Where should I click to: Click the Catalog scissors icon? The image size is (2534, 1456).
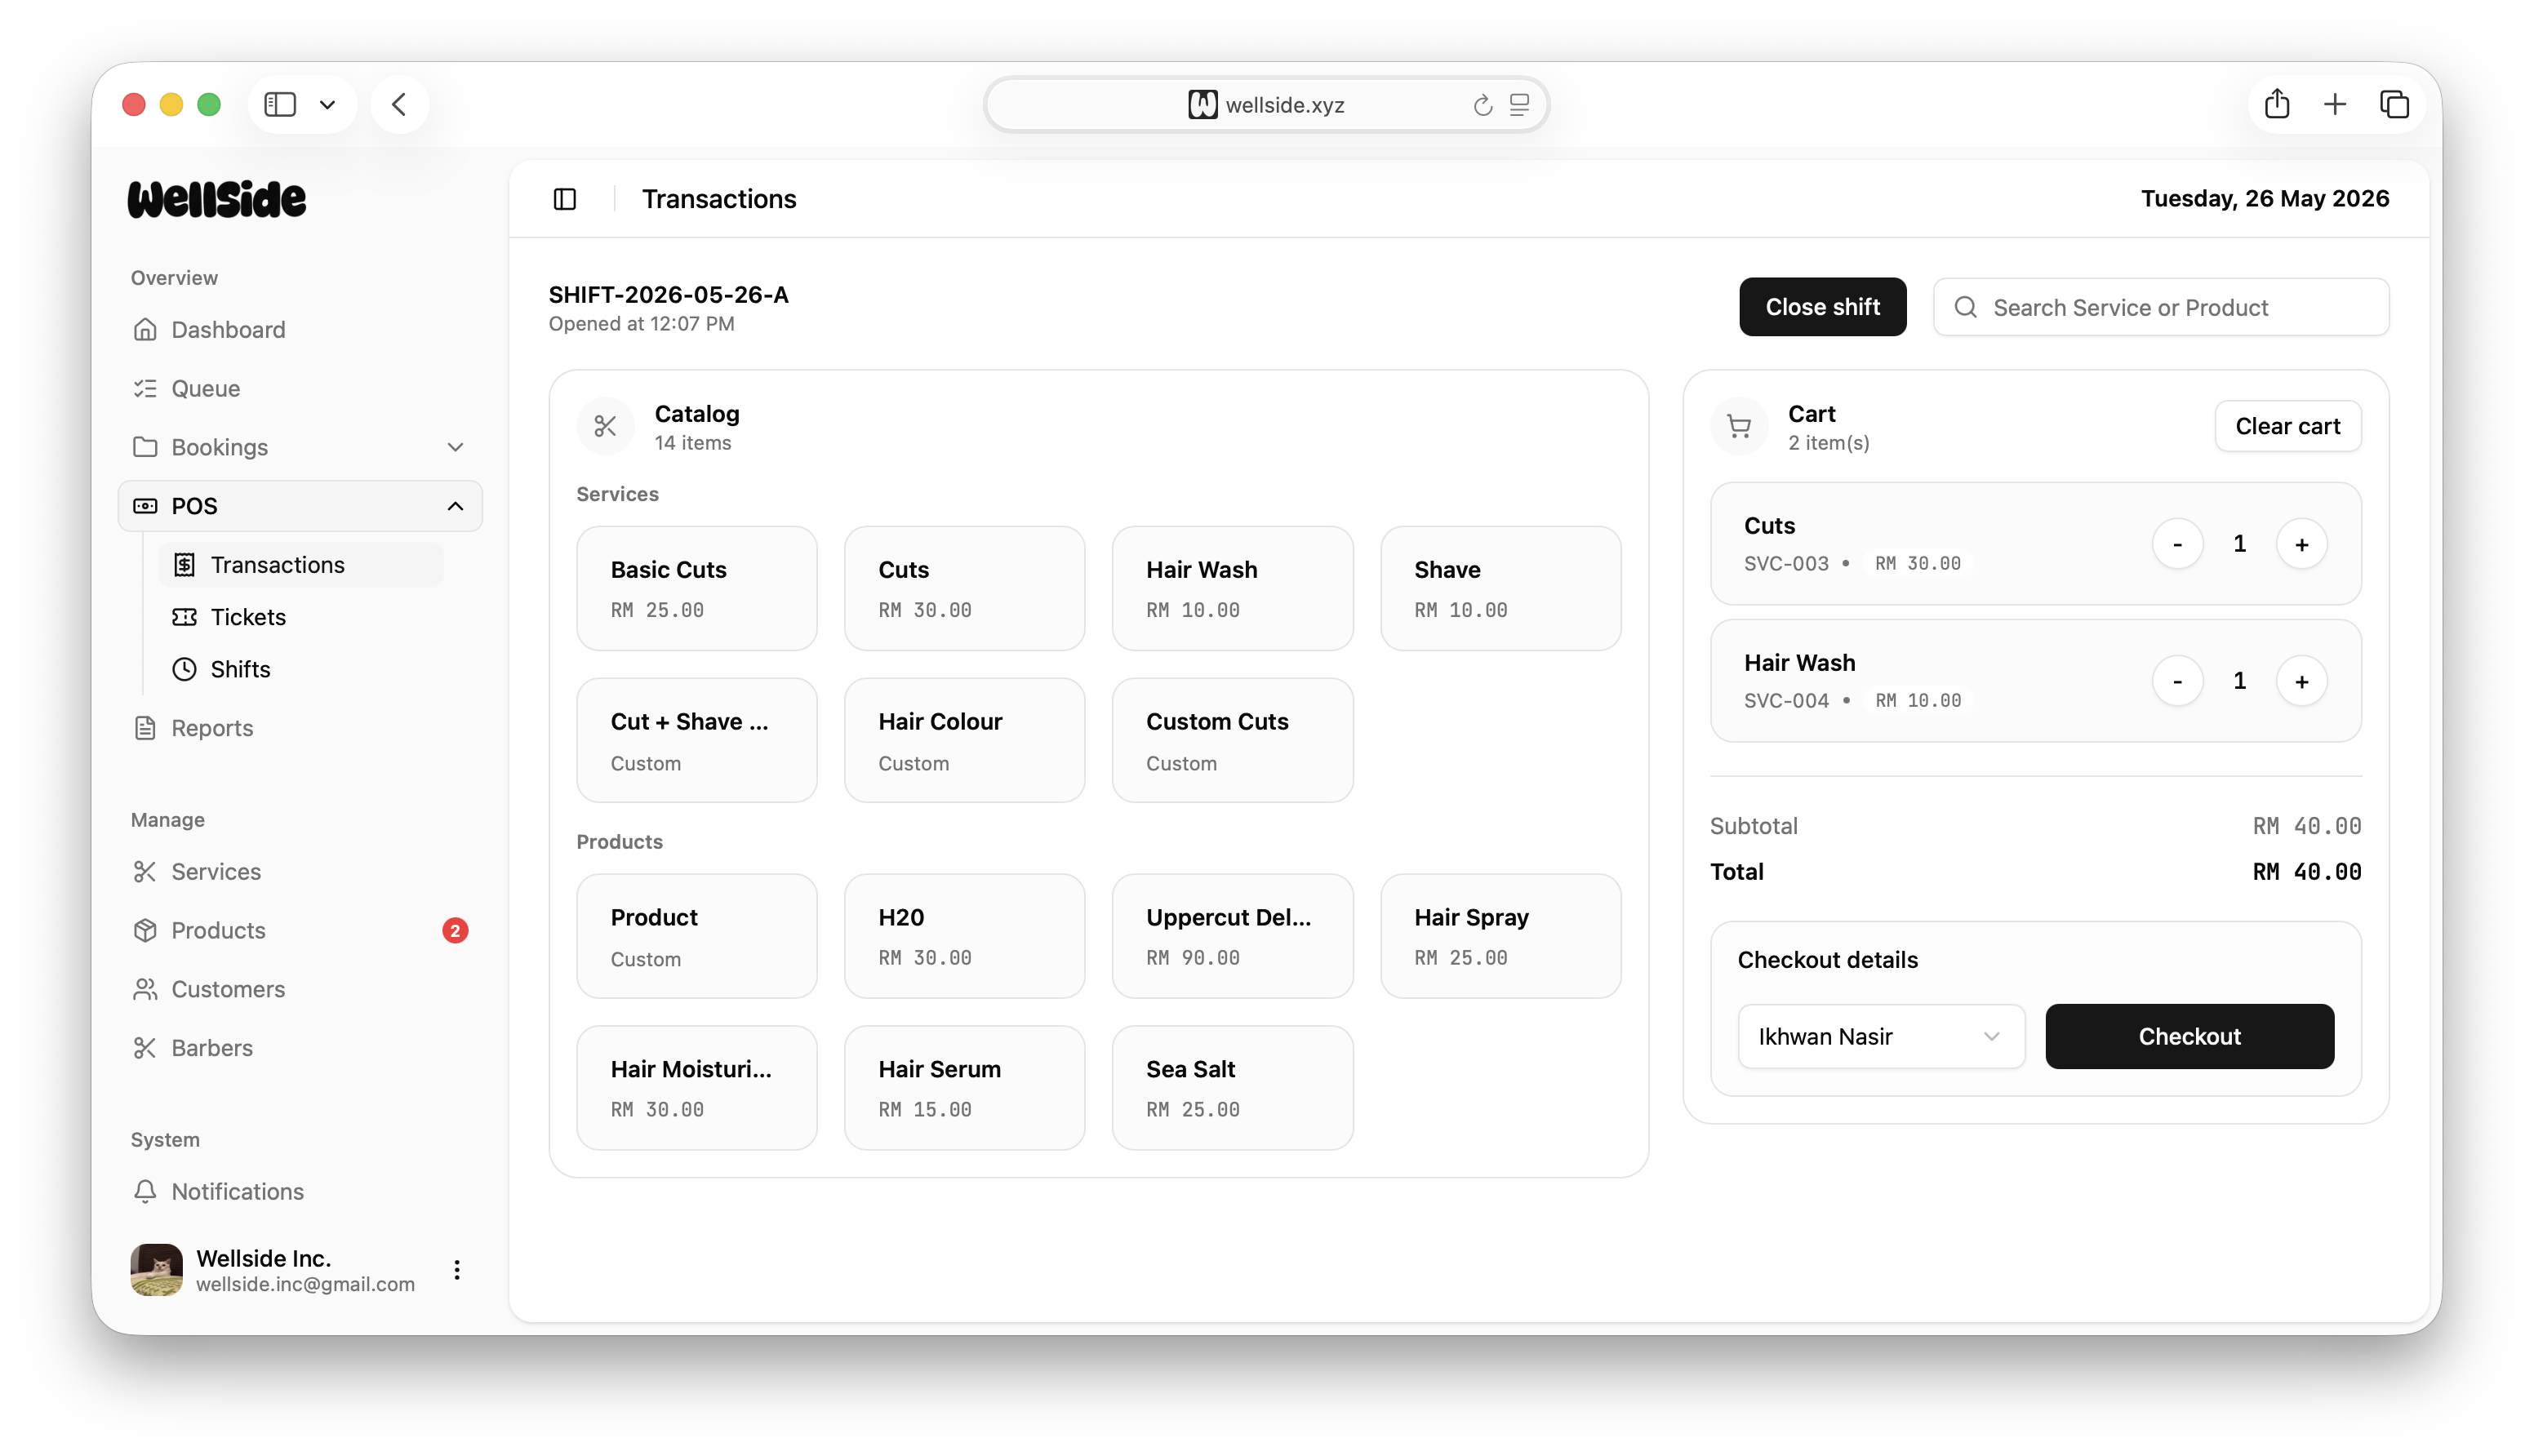(605, 427)
